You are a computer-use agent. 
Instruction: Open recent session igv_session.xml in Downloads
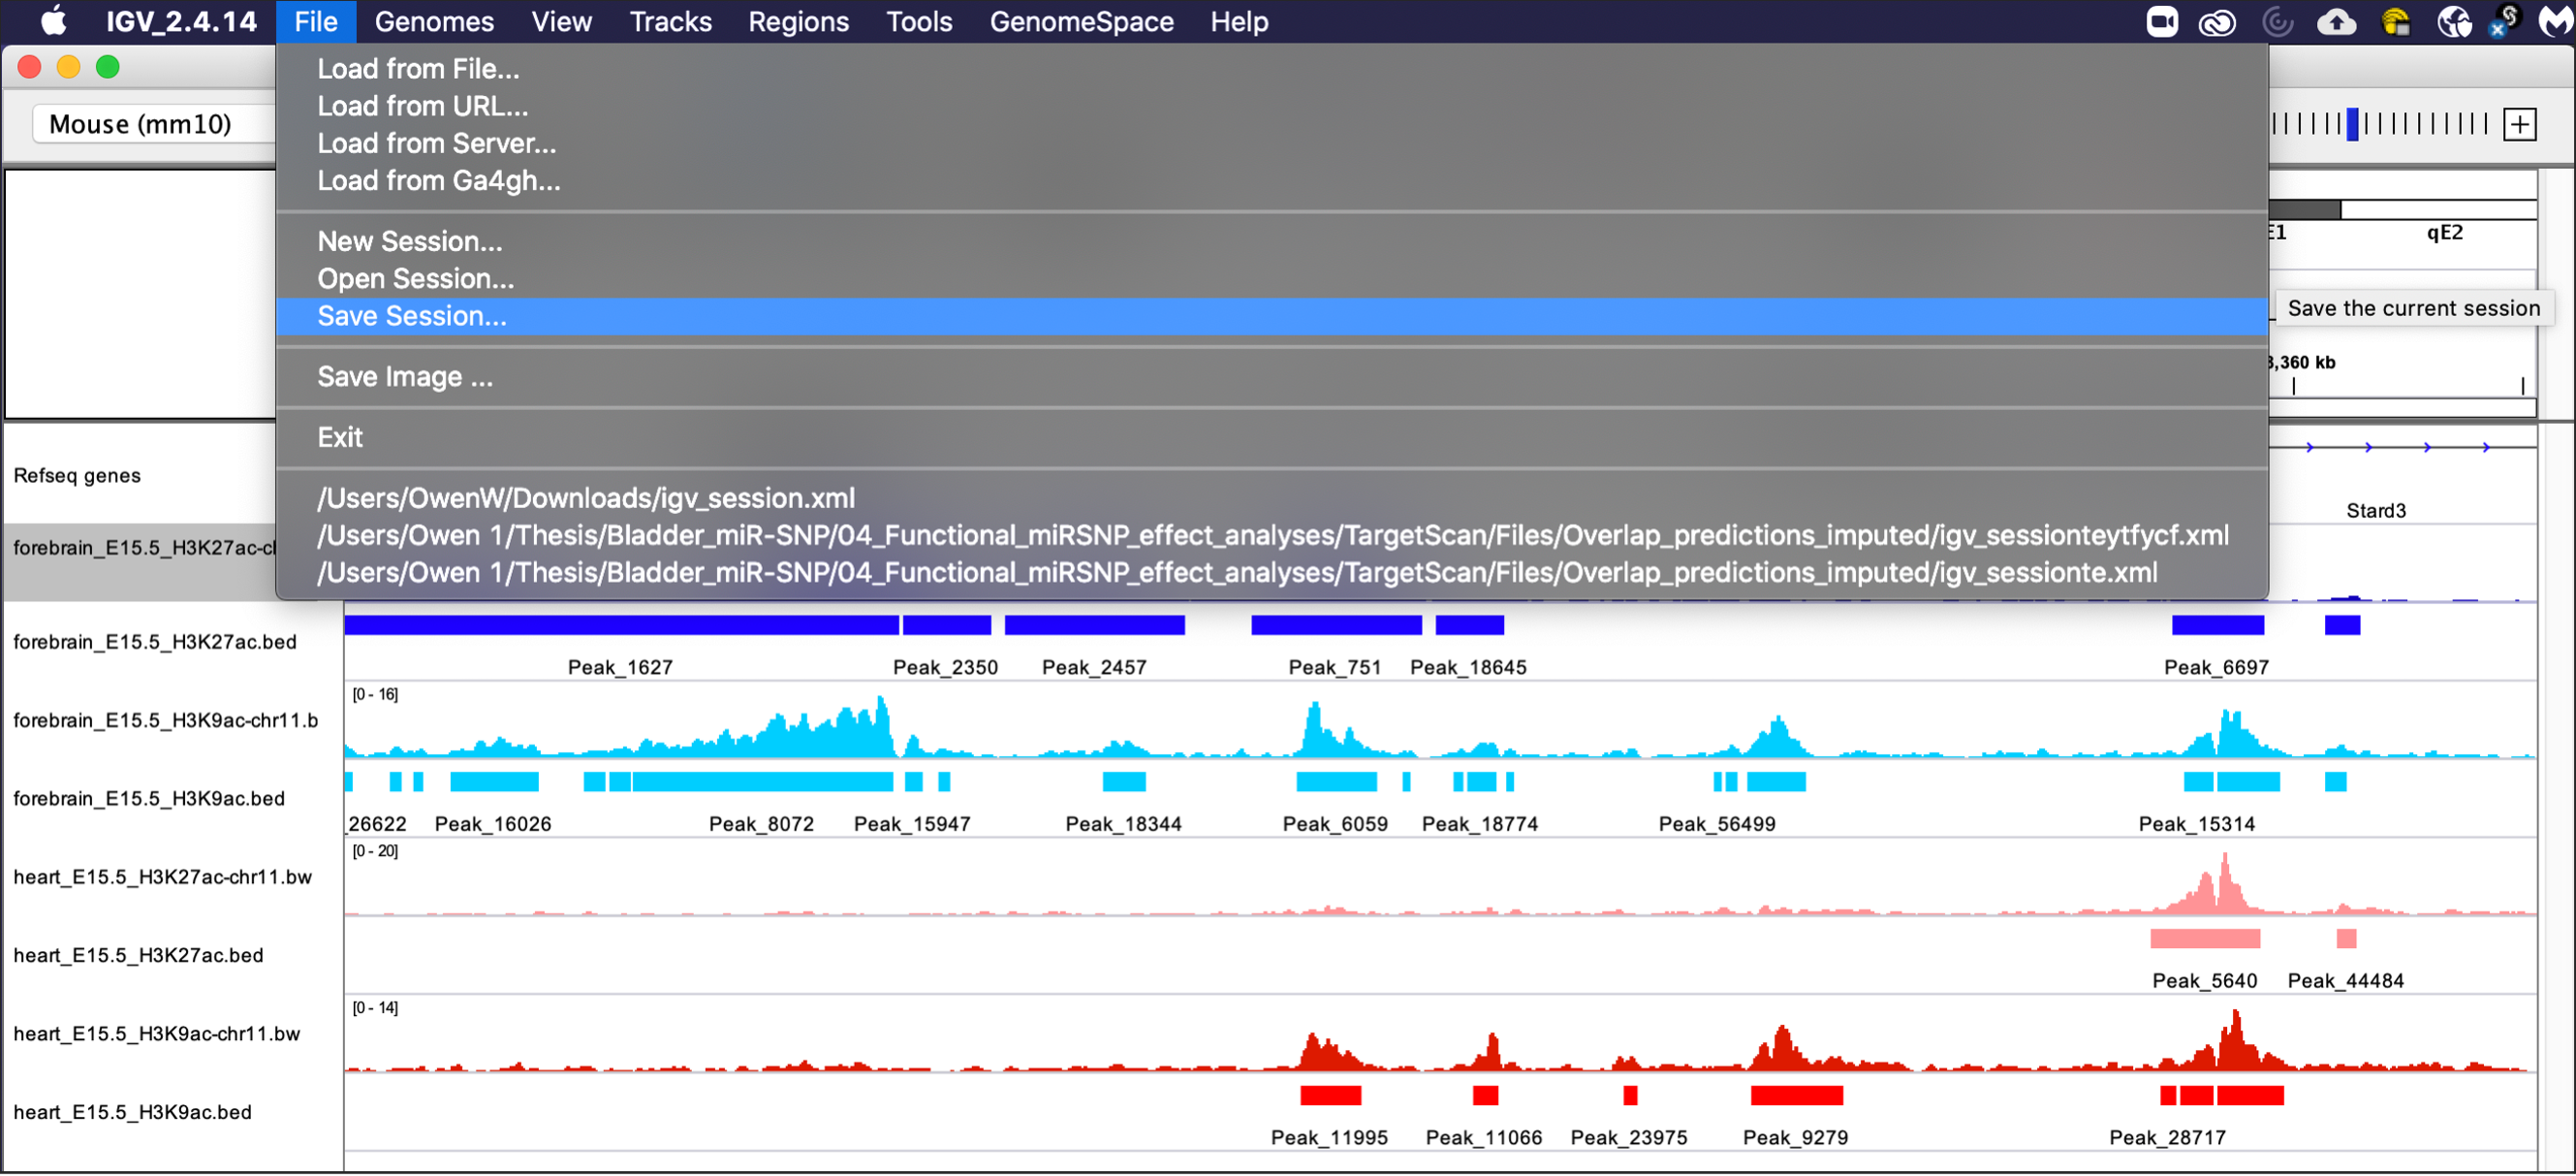pos(585,497)
